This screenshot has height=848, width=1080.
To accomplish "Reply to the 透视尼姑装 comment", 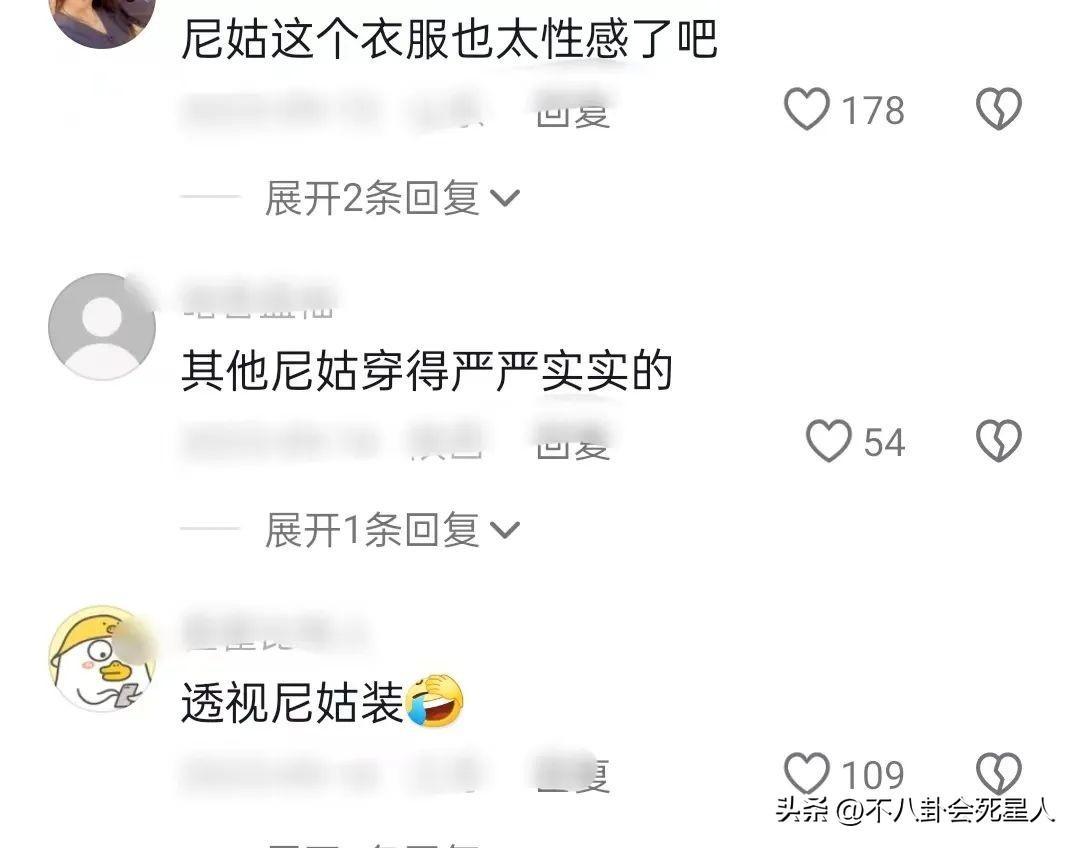I will pyautogui.click(x=573, y=776).
